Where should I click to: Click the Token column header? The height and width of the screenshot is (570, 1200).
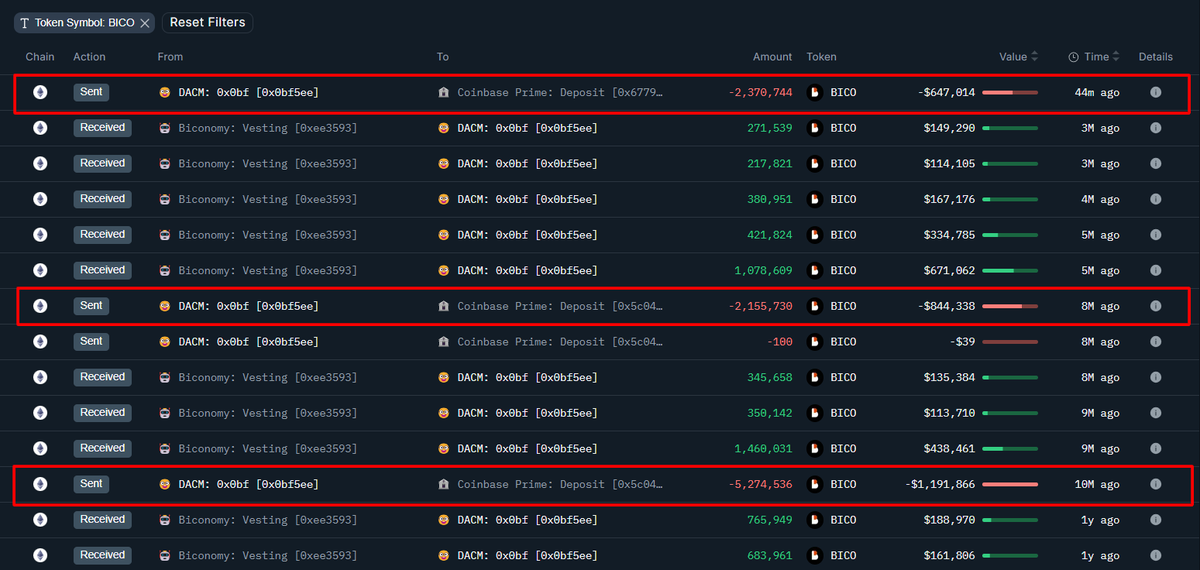[x=822, y=57]
